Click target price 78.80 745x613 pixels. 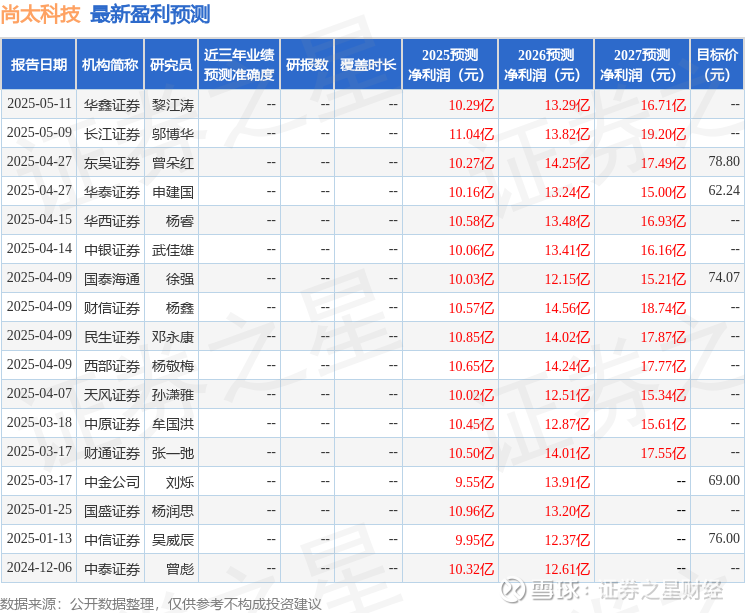(x=724, y=162)
